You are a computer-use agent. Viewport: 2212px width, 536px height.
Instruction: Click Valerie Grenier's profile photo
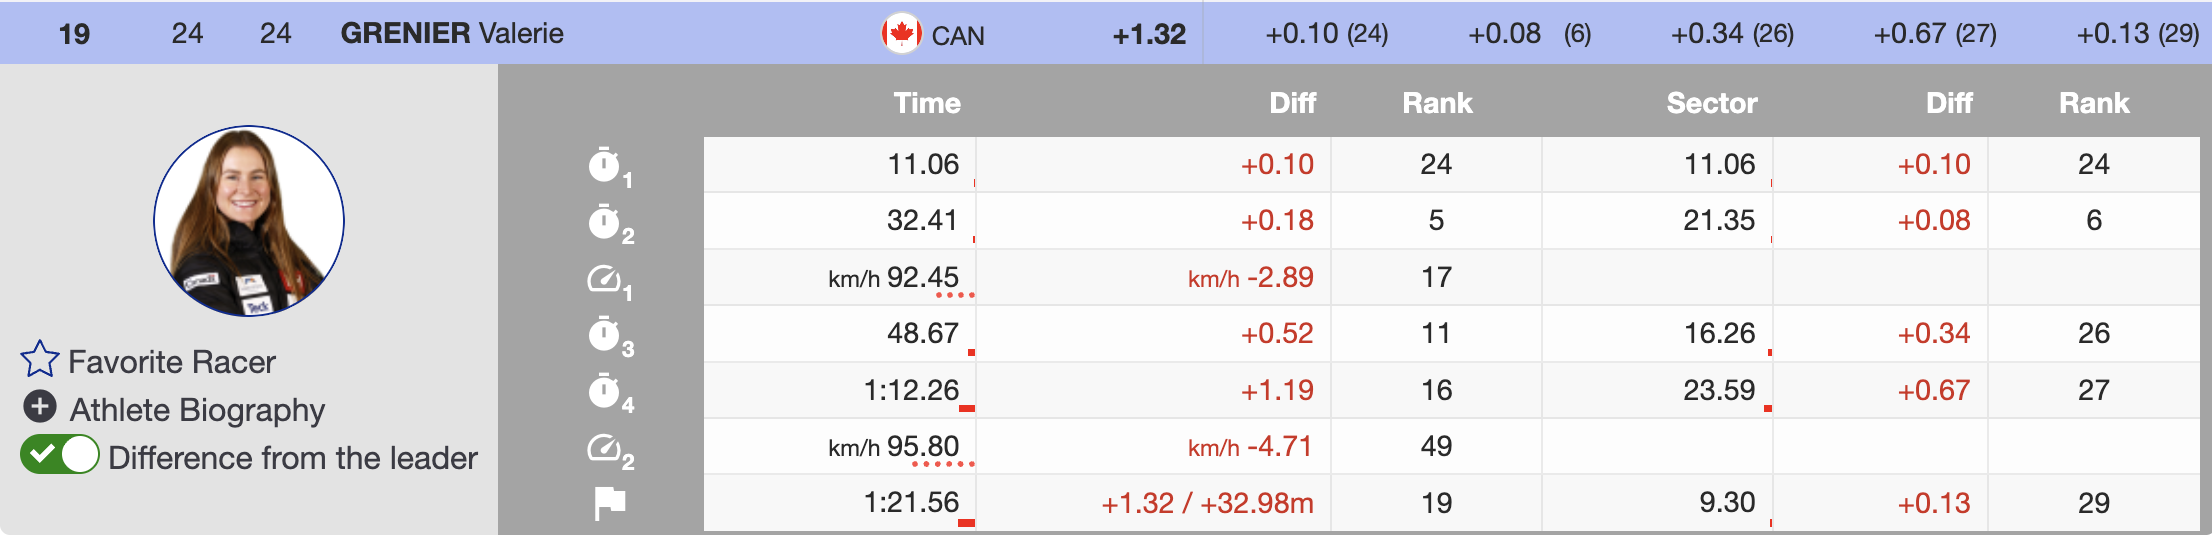point(249,221)
